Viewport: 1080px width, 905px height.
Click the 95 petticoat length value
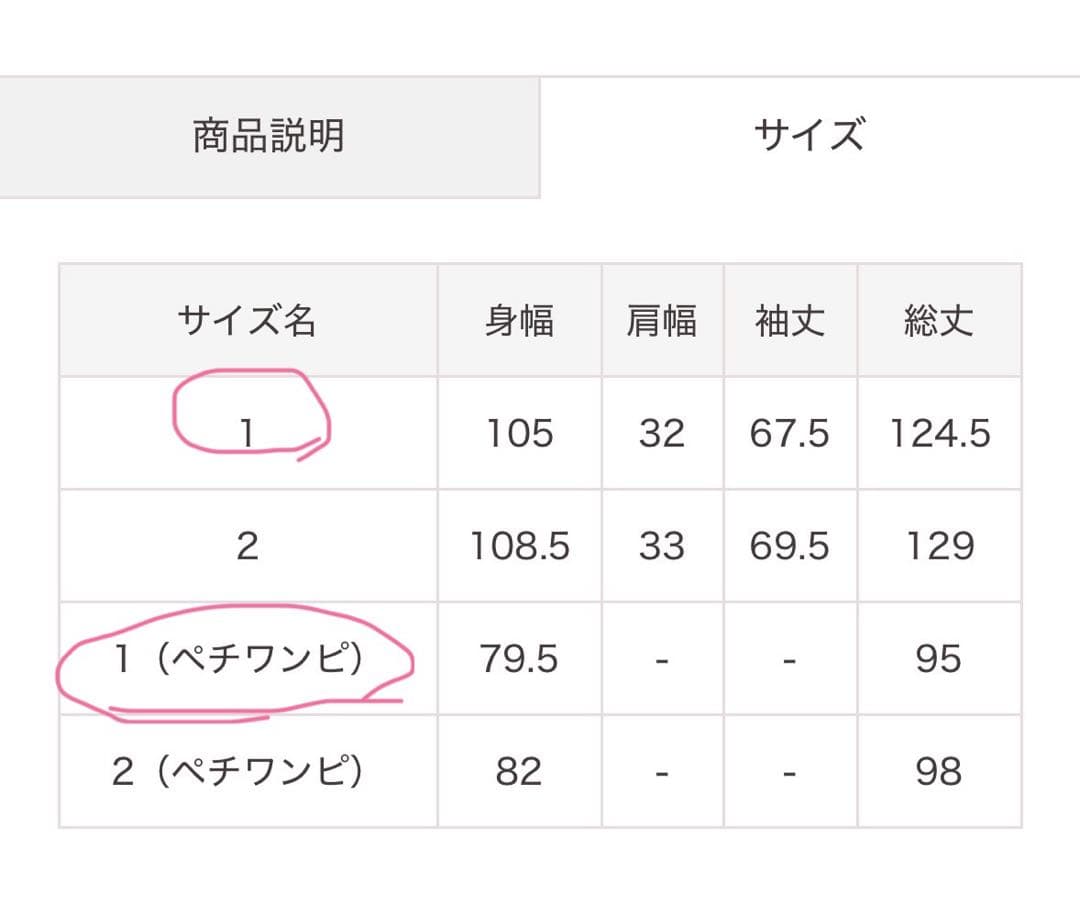click(x=939, y=659)
